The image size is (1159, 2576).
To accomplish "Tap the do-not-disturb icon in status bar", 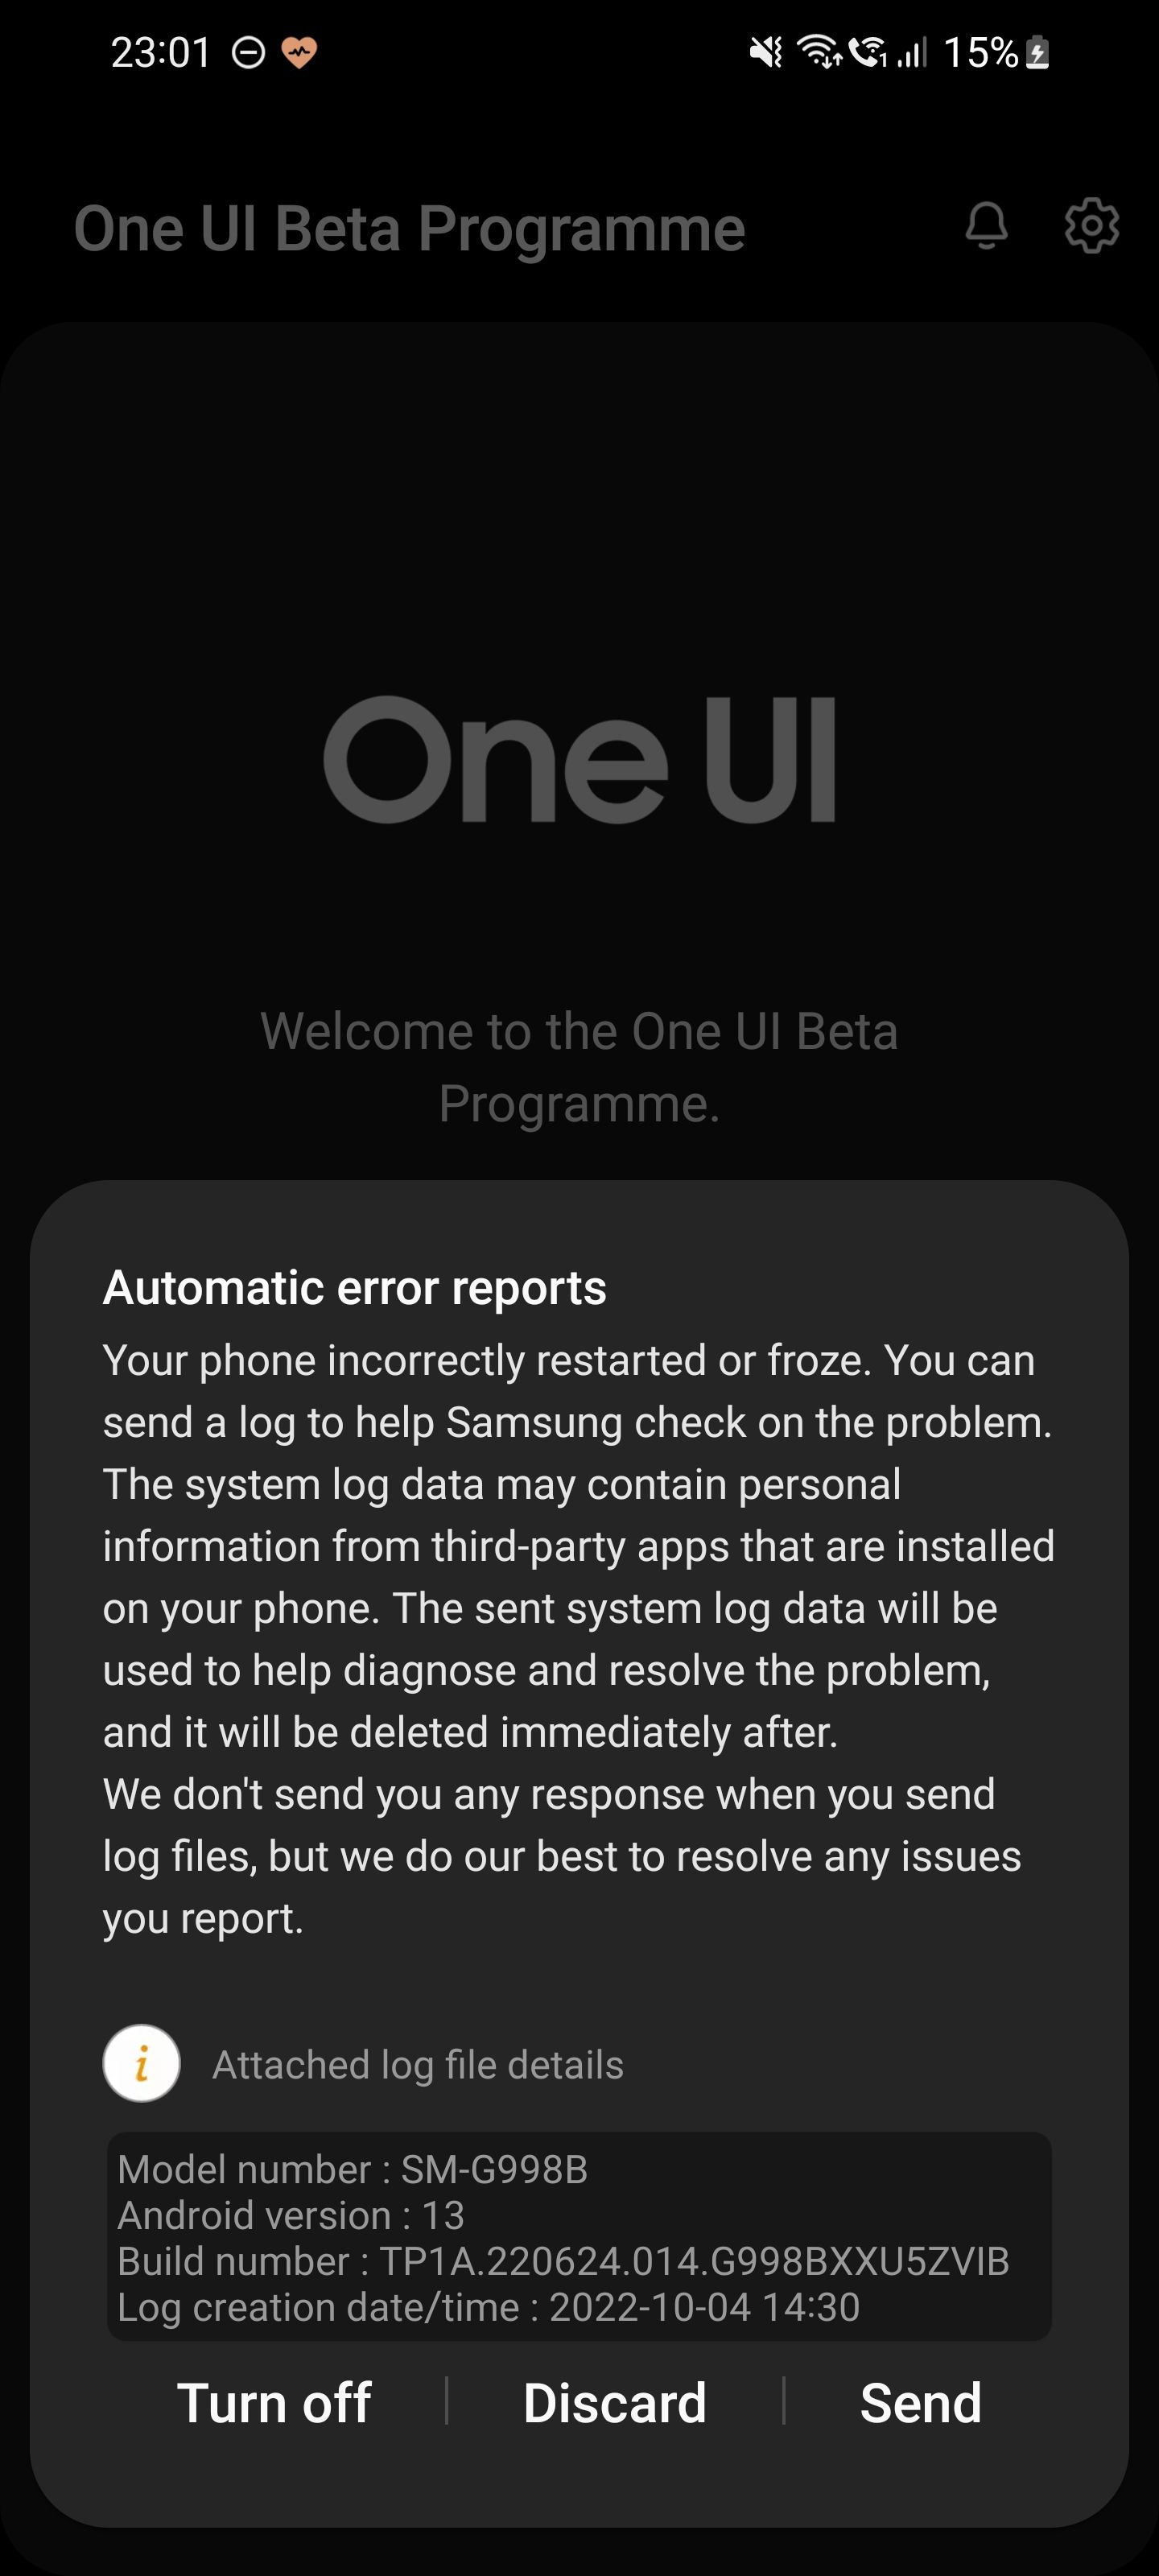I will (x=248, y=52).
